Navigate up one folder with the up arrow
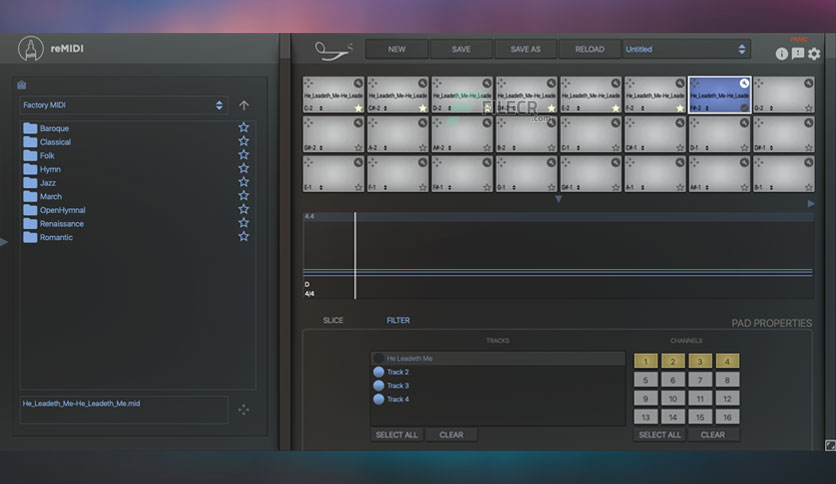 244,105
